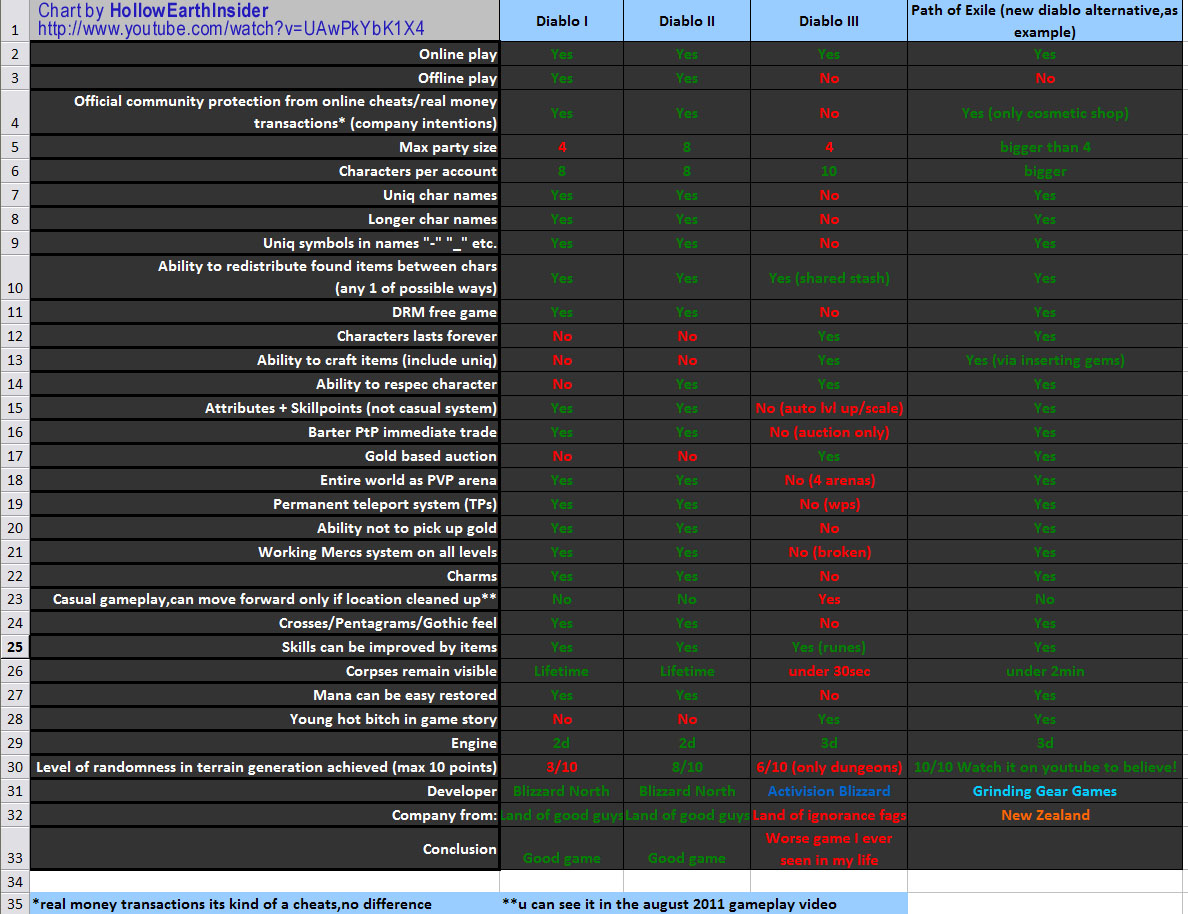This screenshot has height=914, width=1188.
Task: Select the "No (auction only)" cell
Action: click(829, 432)
